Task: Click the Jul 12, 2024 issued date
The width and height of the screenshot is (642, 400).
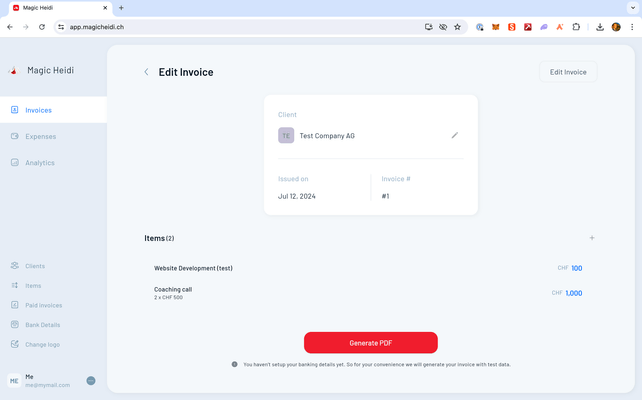Action: click(296, 196)
